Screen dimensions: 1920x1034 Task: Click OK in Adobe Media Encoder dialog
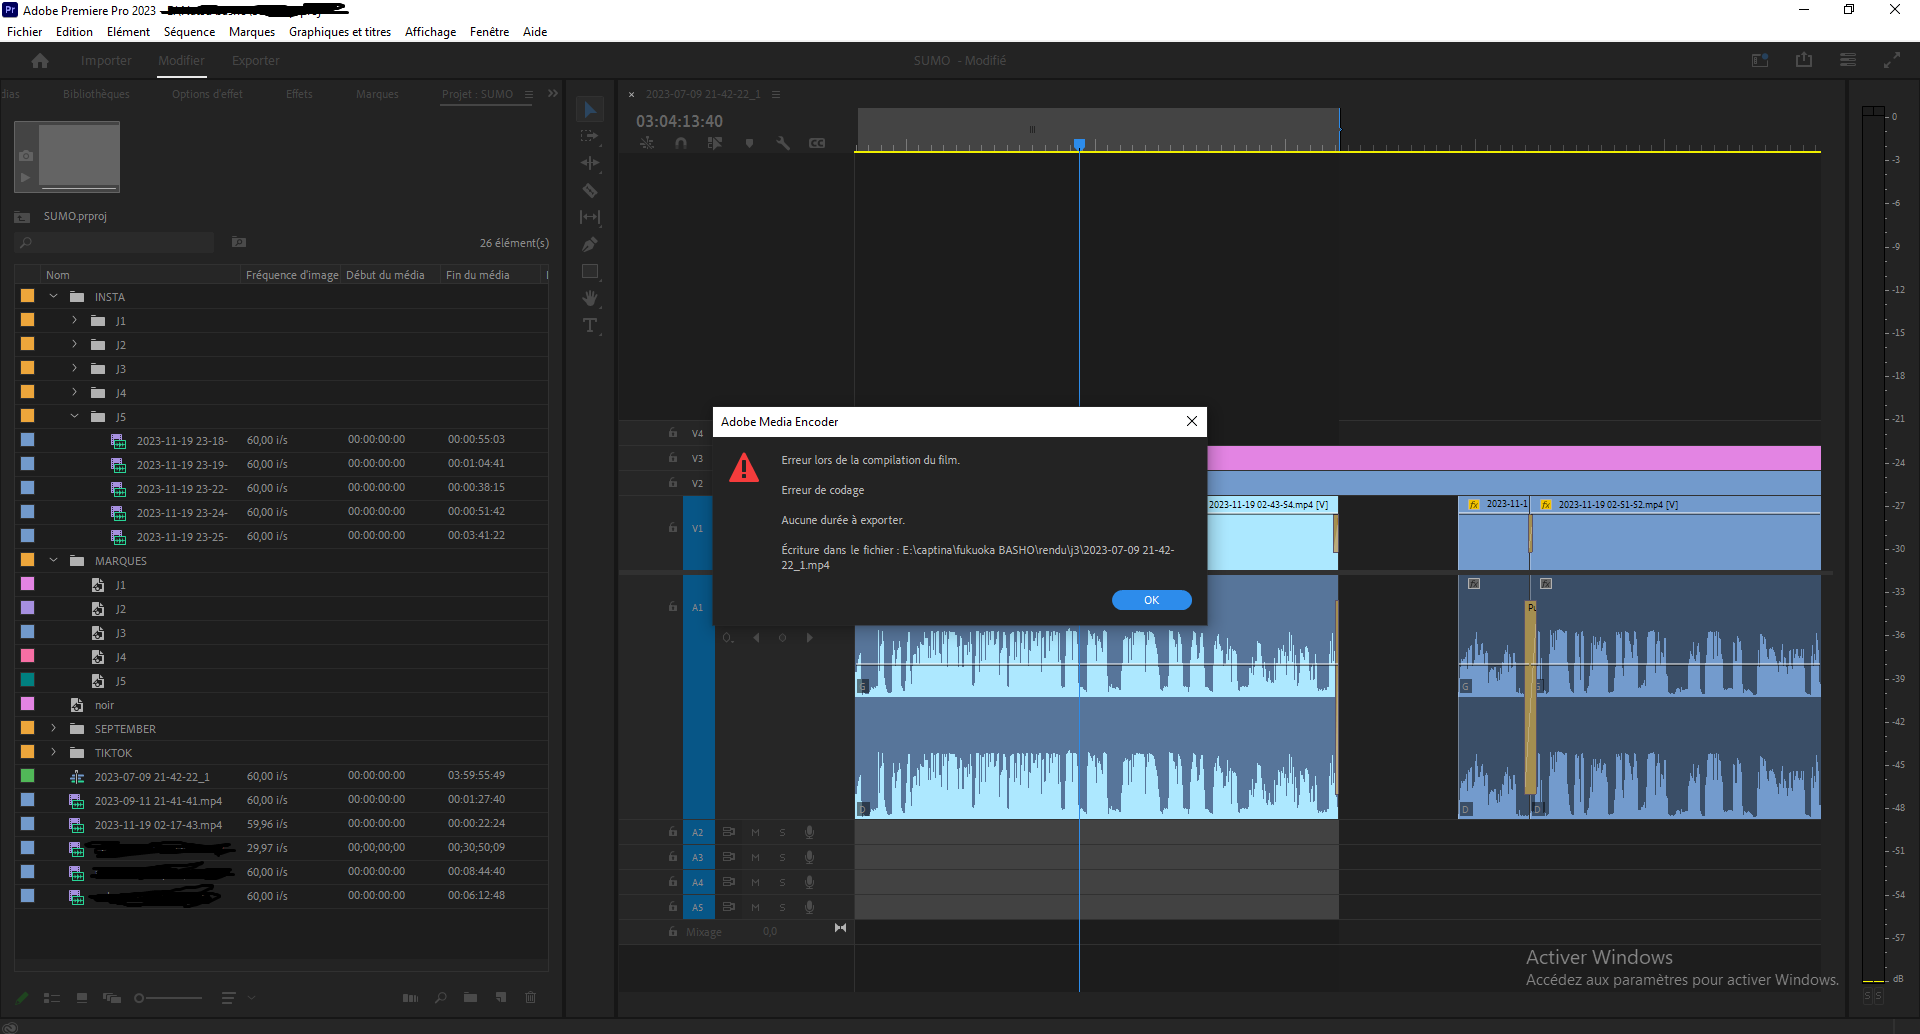[x=1151, y=600]
